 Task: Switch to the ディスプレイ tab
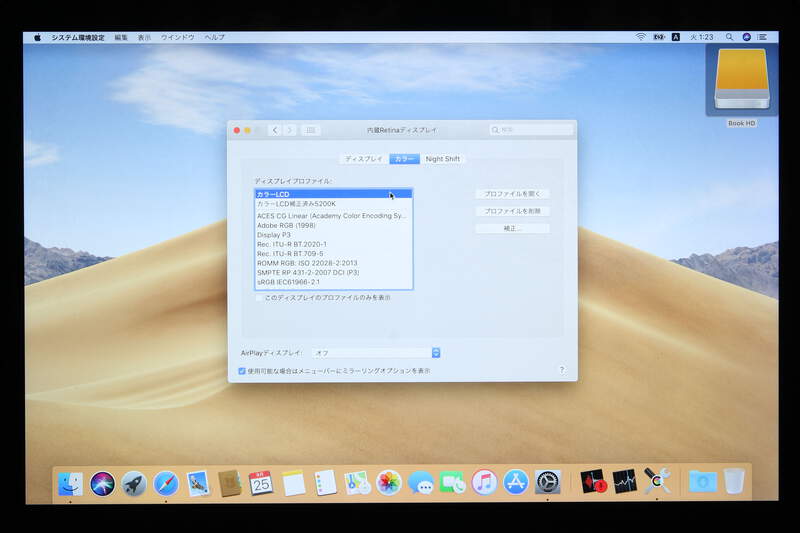tap(364, 159)
